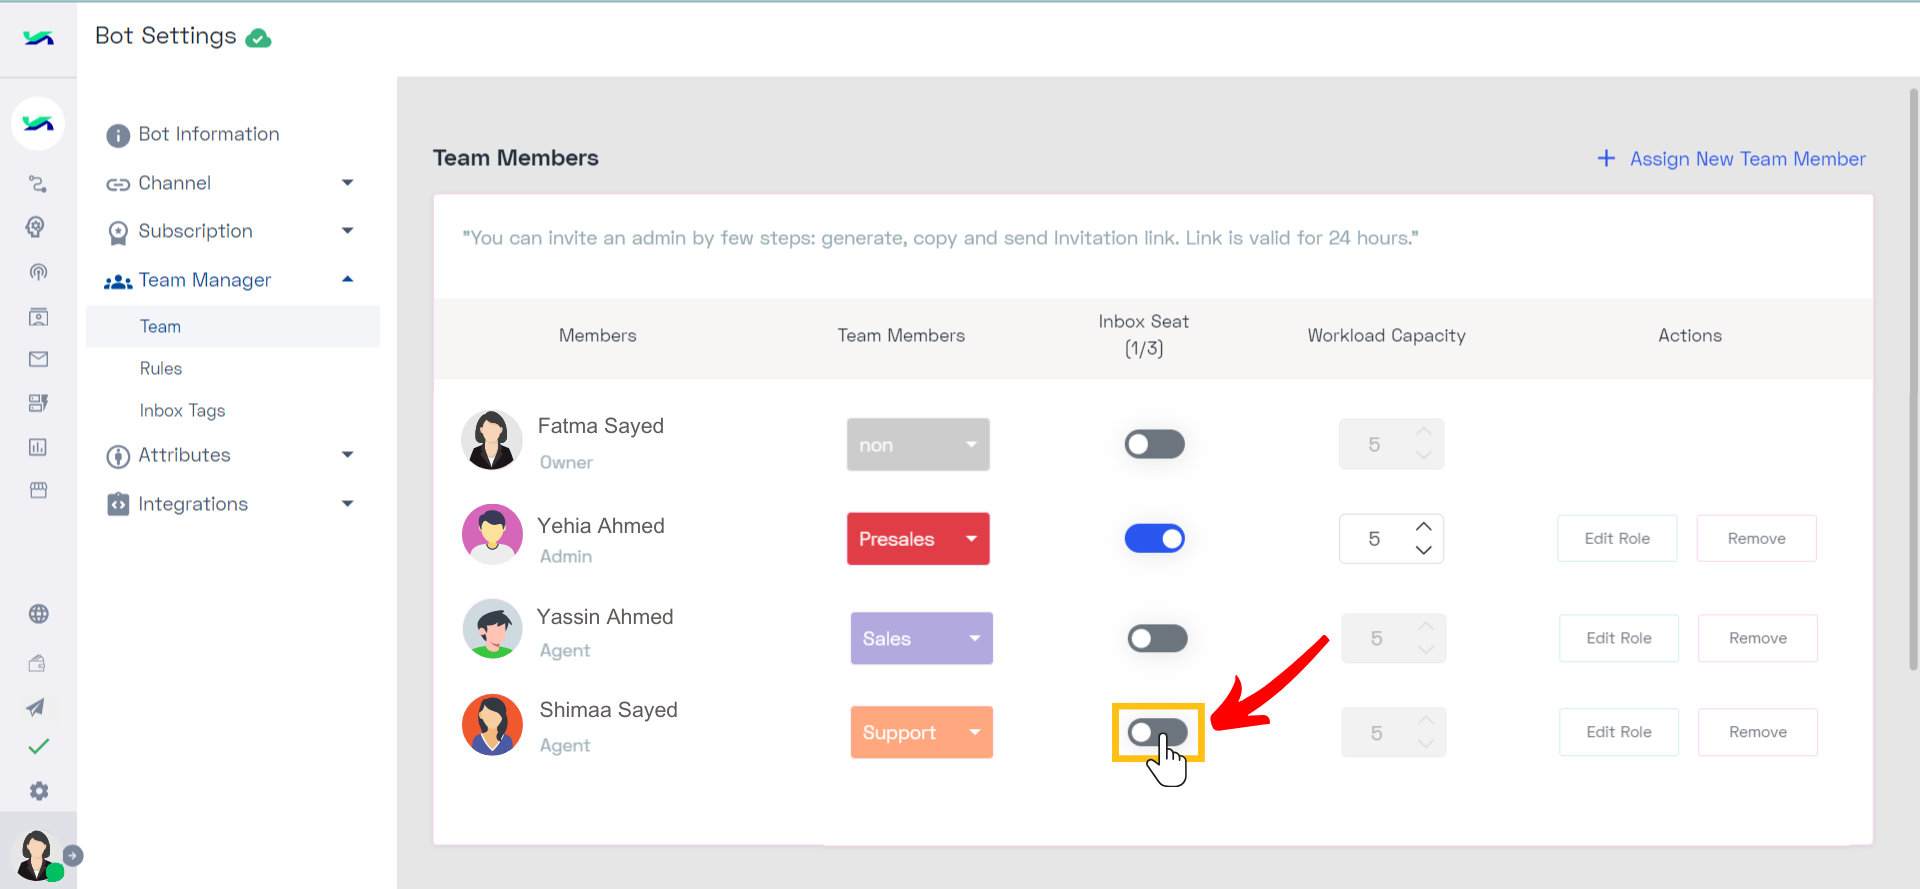The height and width of the screenshot is (889, 1920).
Task: Increase Yehia Ahmed's workload capacity
Action: click(x=1424, y=527)
